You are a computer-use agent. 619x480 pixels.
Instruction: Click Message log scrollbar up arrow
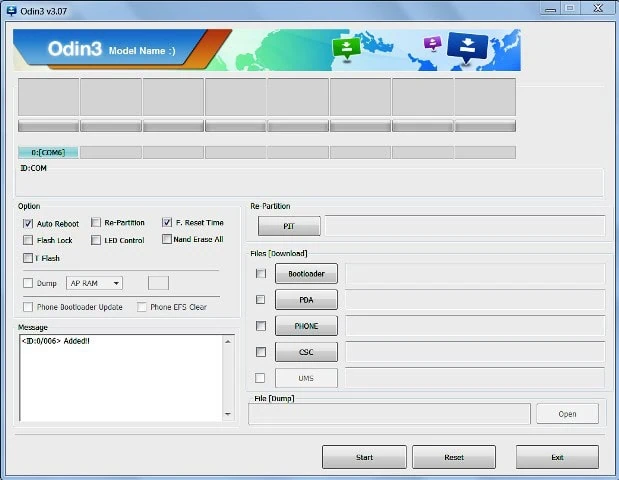(x=228, y=341)
